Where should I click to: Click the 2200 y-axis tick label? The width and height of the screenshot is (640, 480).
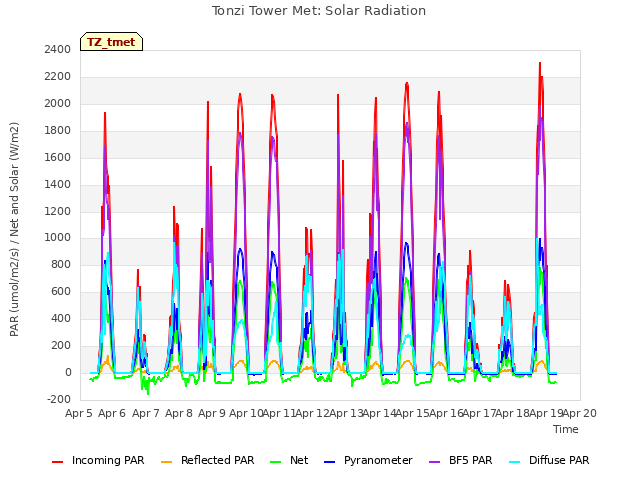pyautogui.click(x=58, y=77)
